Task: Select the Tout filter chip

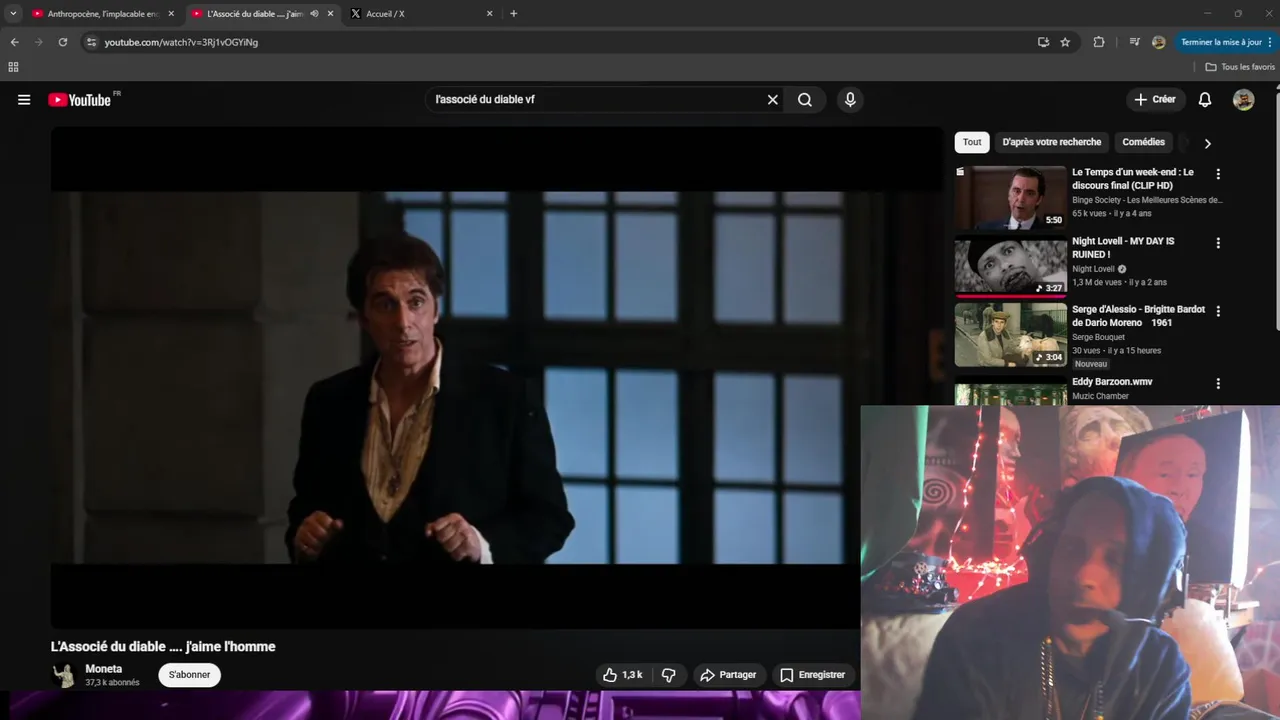Action: pos(972,142)
